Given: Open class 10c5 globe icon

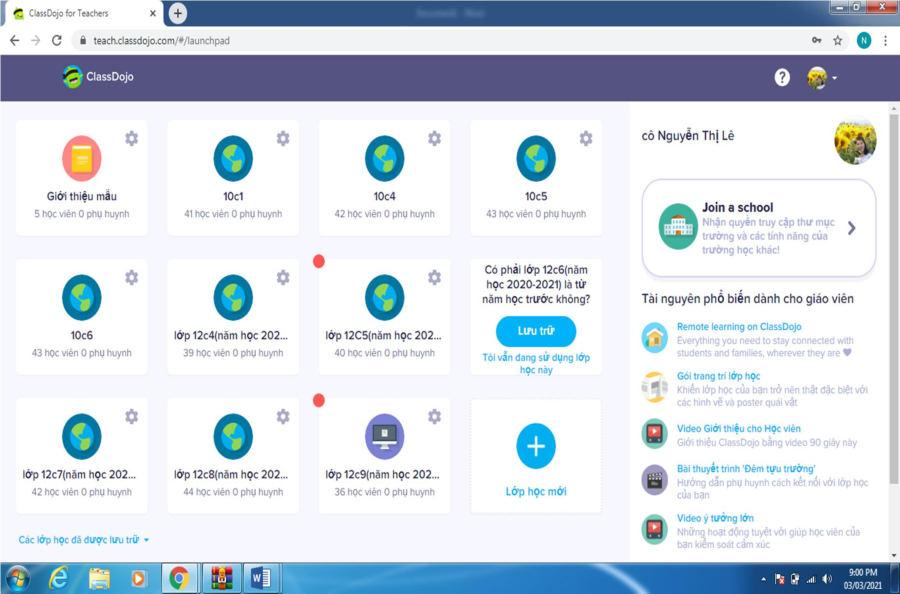Looking at the screenshot, I should (x=536, y=158).
